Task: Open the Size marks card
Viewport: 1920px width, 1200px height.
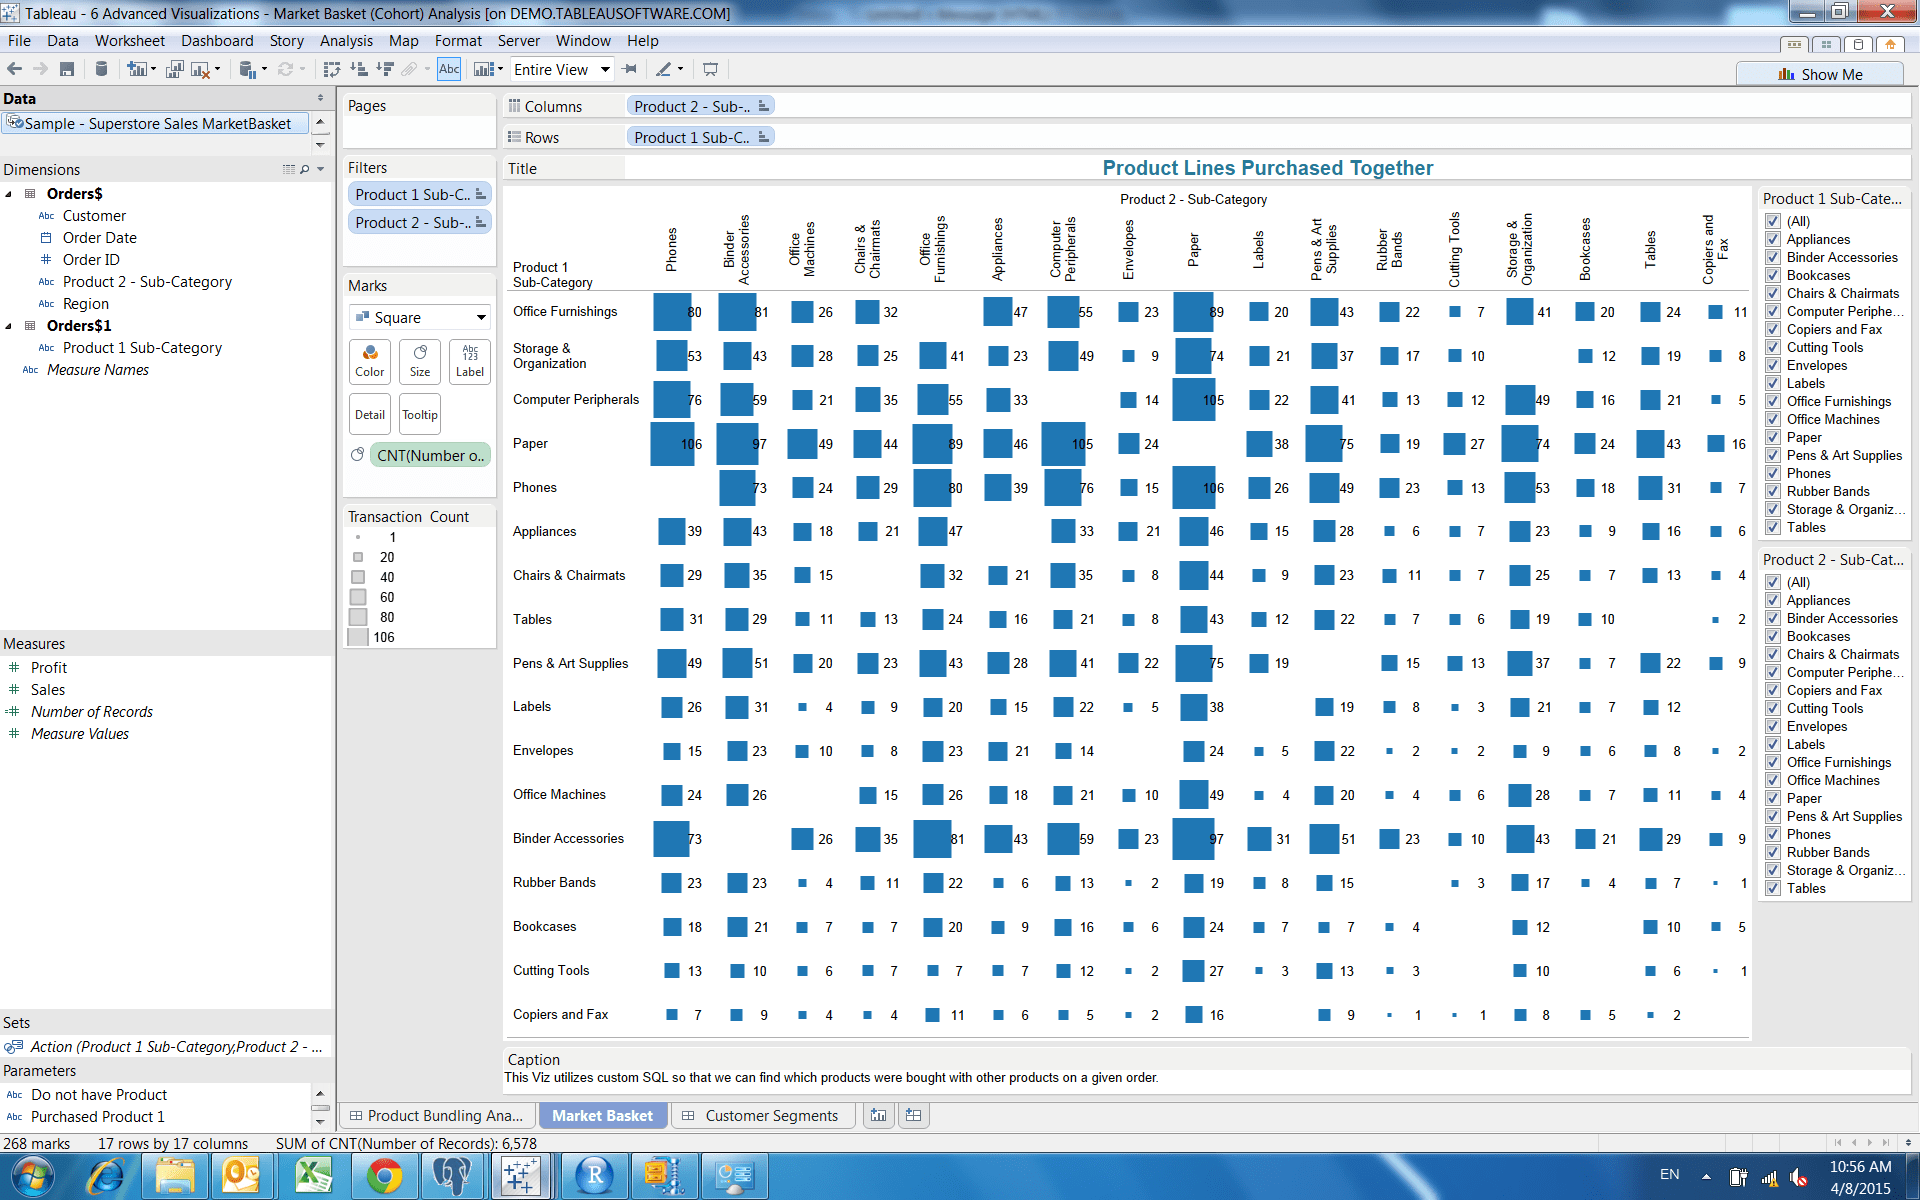Action: 420,360
